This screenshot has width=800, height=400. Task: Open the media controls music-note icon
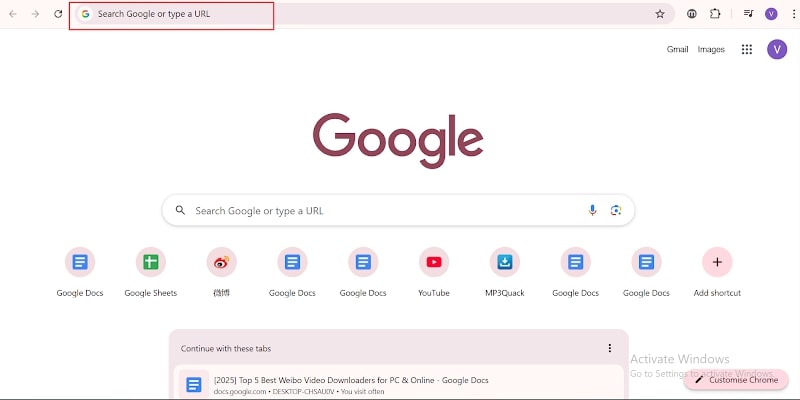point(748,14)
